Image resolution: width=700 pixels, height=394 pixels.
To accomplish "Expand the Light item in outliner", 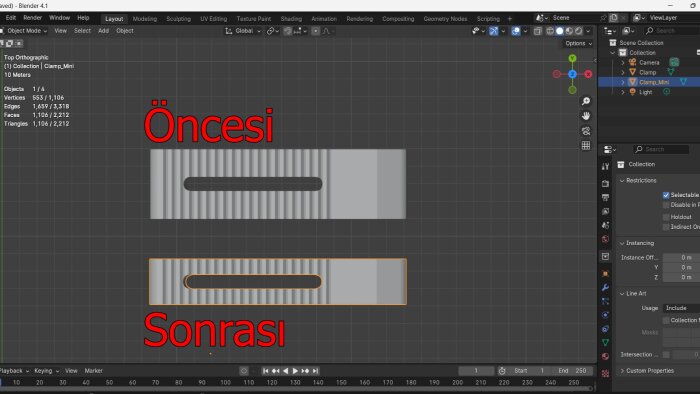I will 623,92.
